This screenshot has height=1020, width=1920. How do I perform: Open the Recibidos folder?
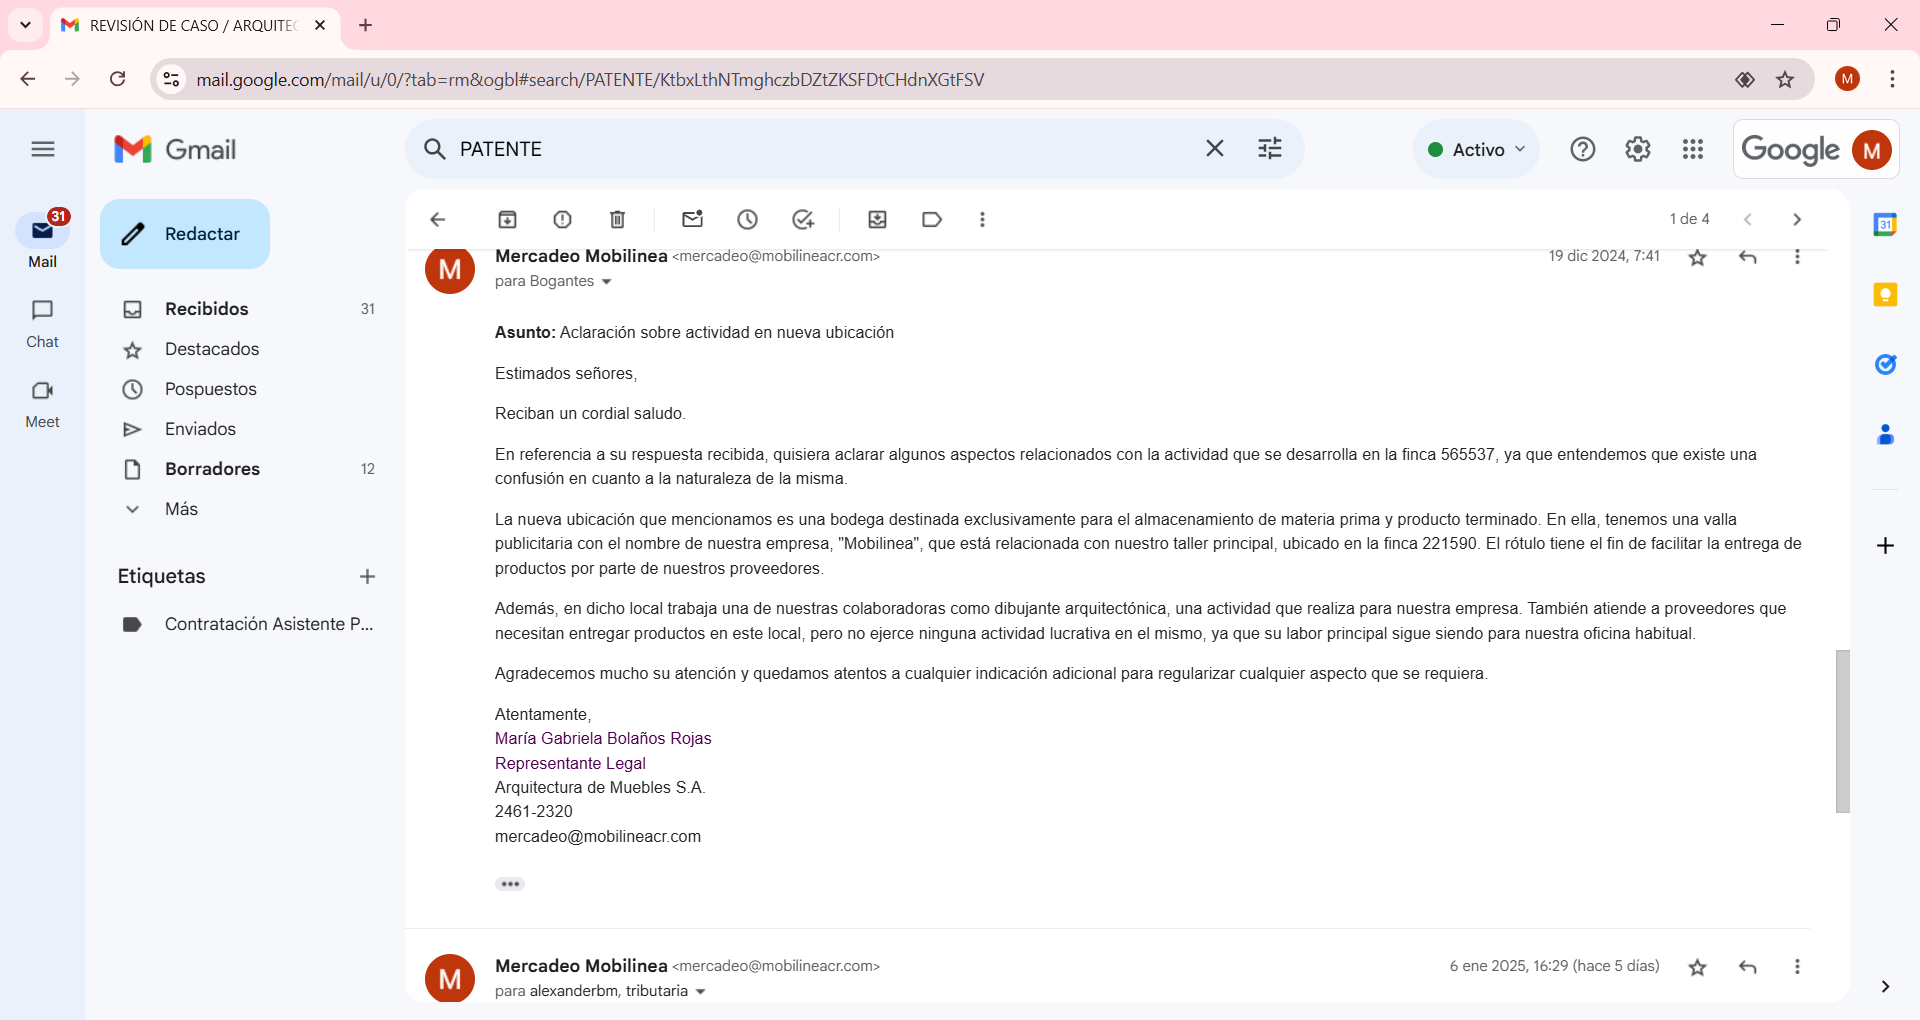pyautogui.click(x=206, y=309)
